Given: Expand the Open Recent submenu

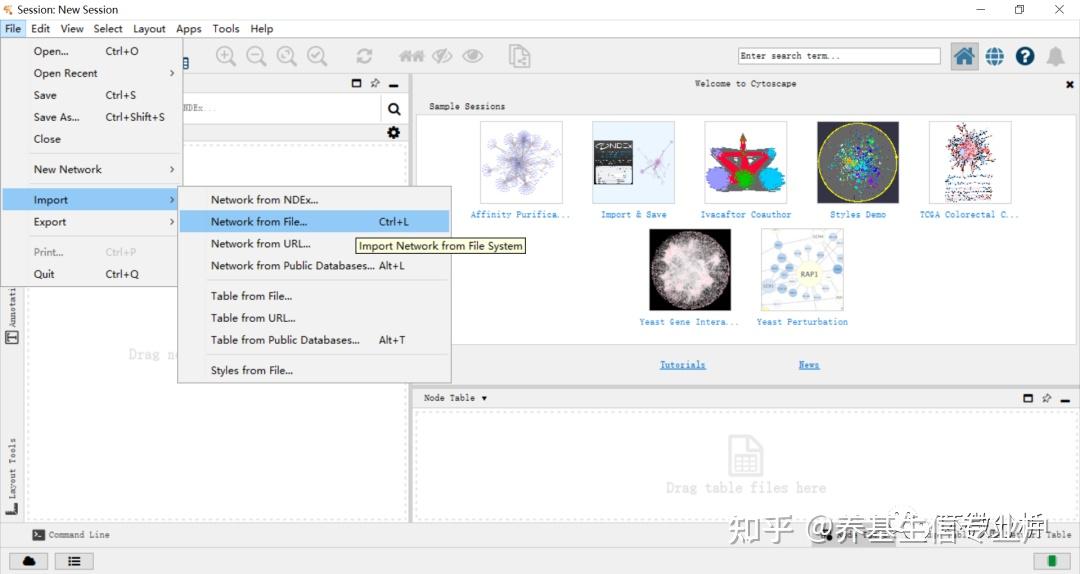Looking at the screenshot, I should pyautogui.click(x=90, y=73).
